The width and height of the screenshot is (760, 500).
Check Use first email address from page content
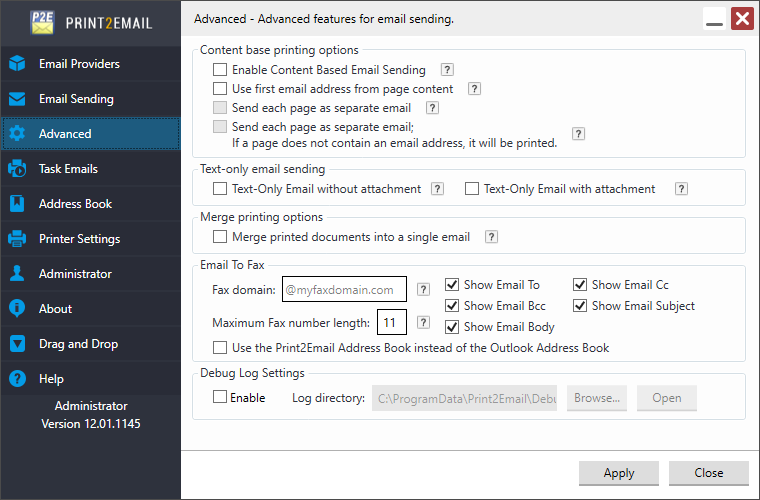220,89
